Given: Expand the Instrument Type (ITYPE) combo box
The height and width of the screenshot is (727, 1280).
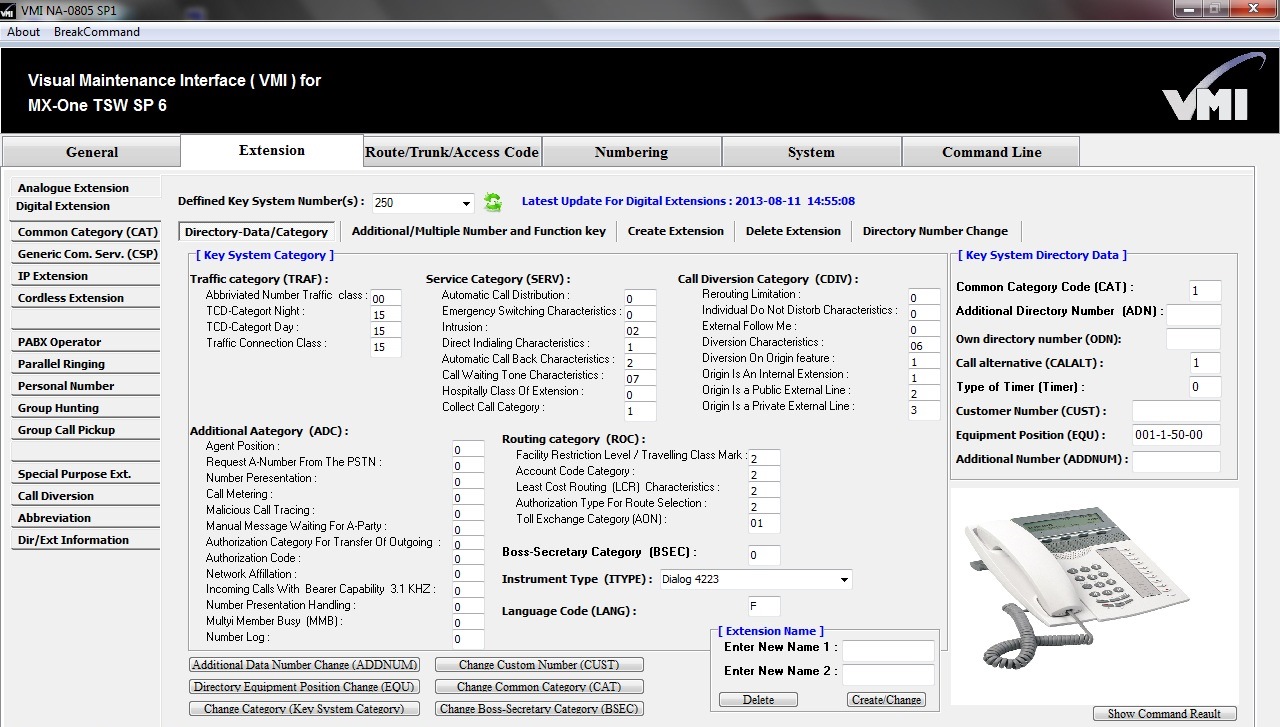Looking at the screenshot, I should [844, 579].
